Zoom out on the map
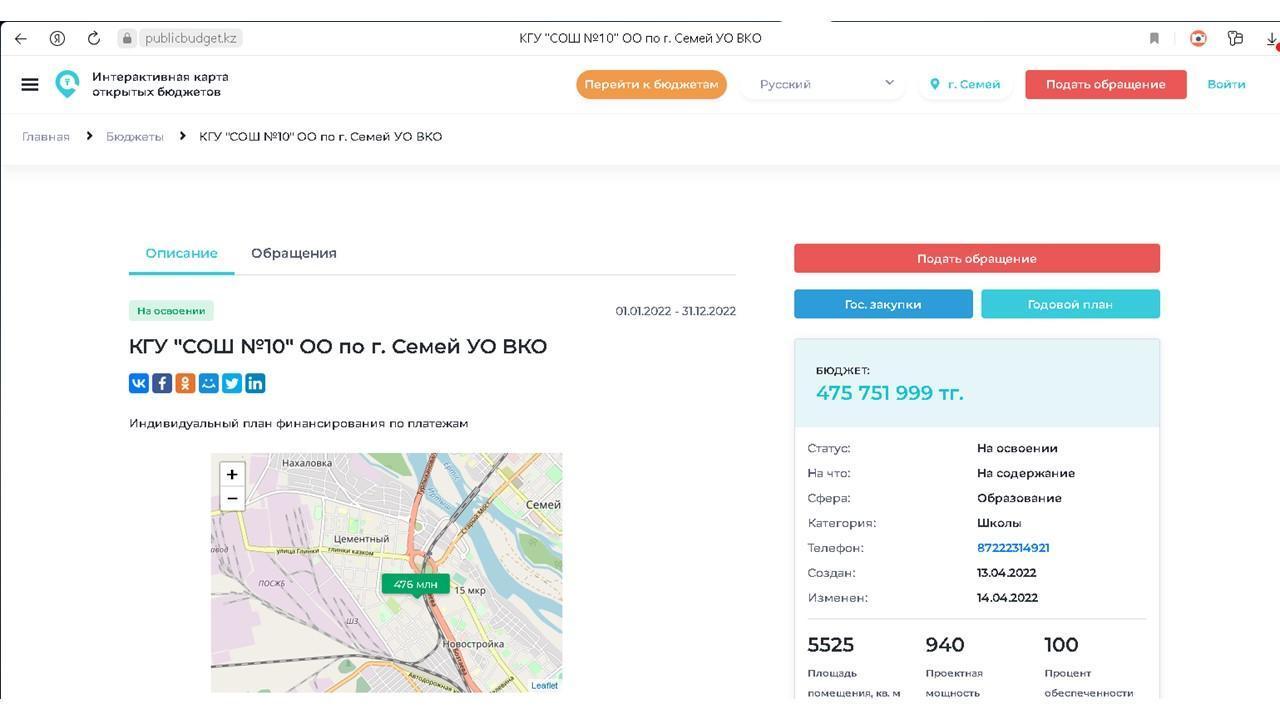This screenshot has height=720, width=1280. tap(232, 498)
